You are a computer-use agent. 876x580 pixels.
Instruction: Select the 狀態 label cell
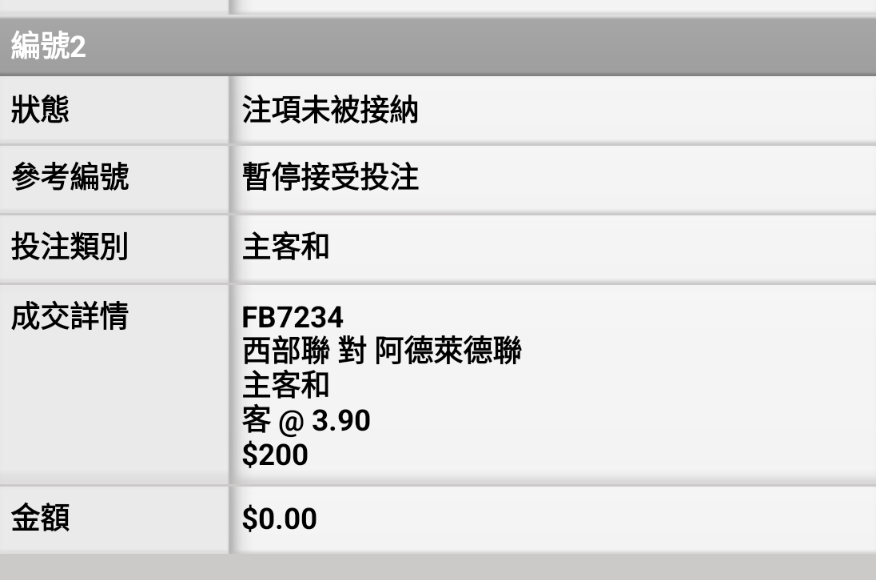click(x=114, y=110)
